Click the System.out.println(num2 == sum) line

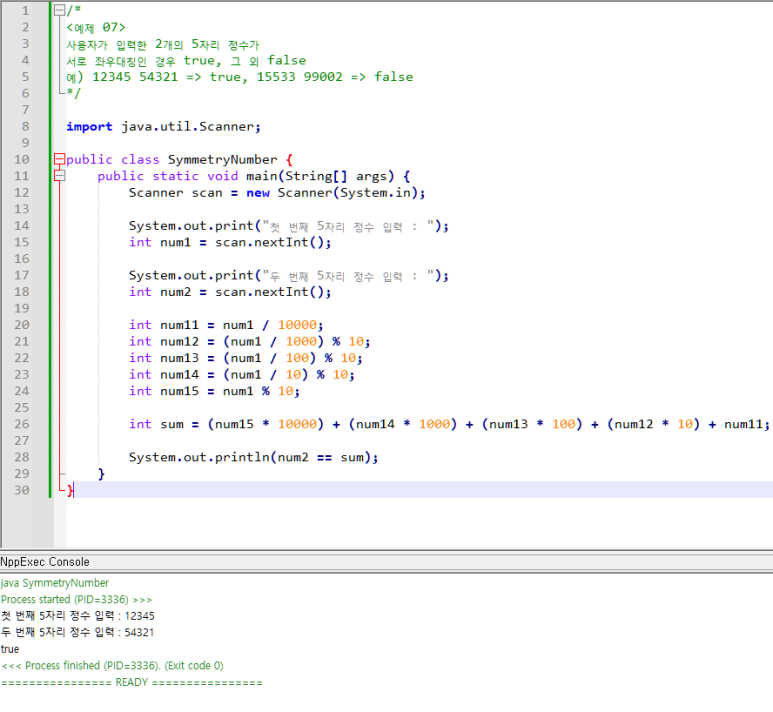pyautogui.click(x=253, y=458)
